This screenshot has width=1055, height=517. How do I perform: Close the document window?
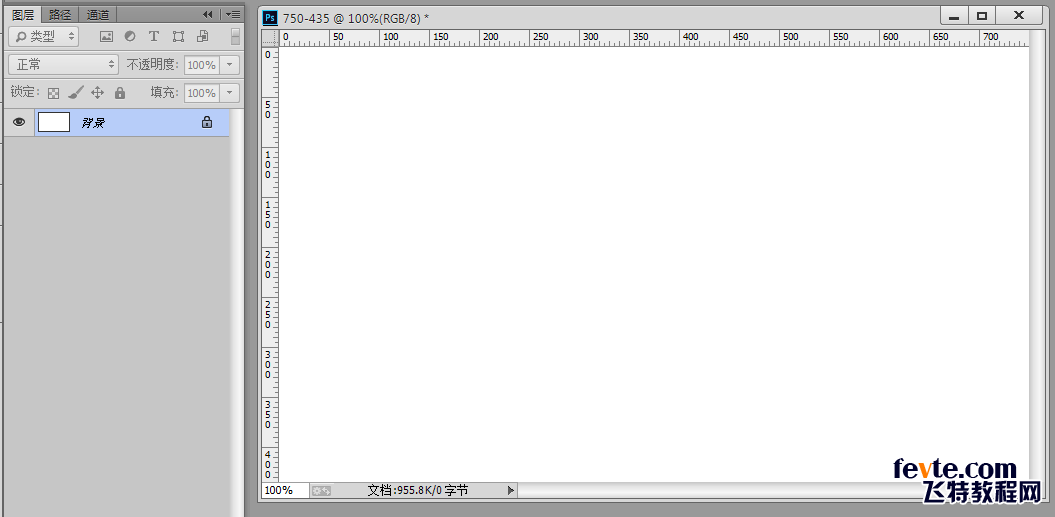(1019, 15)
